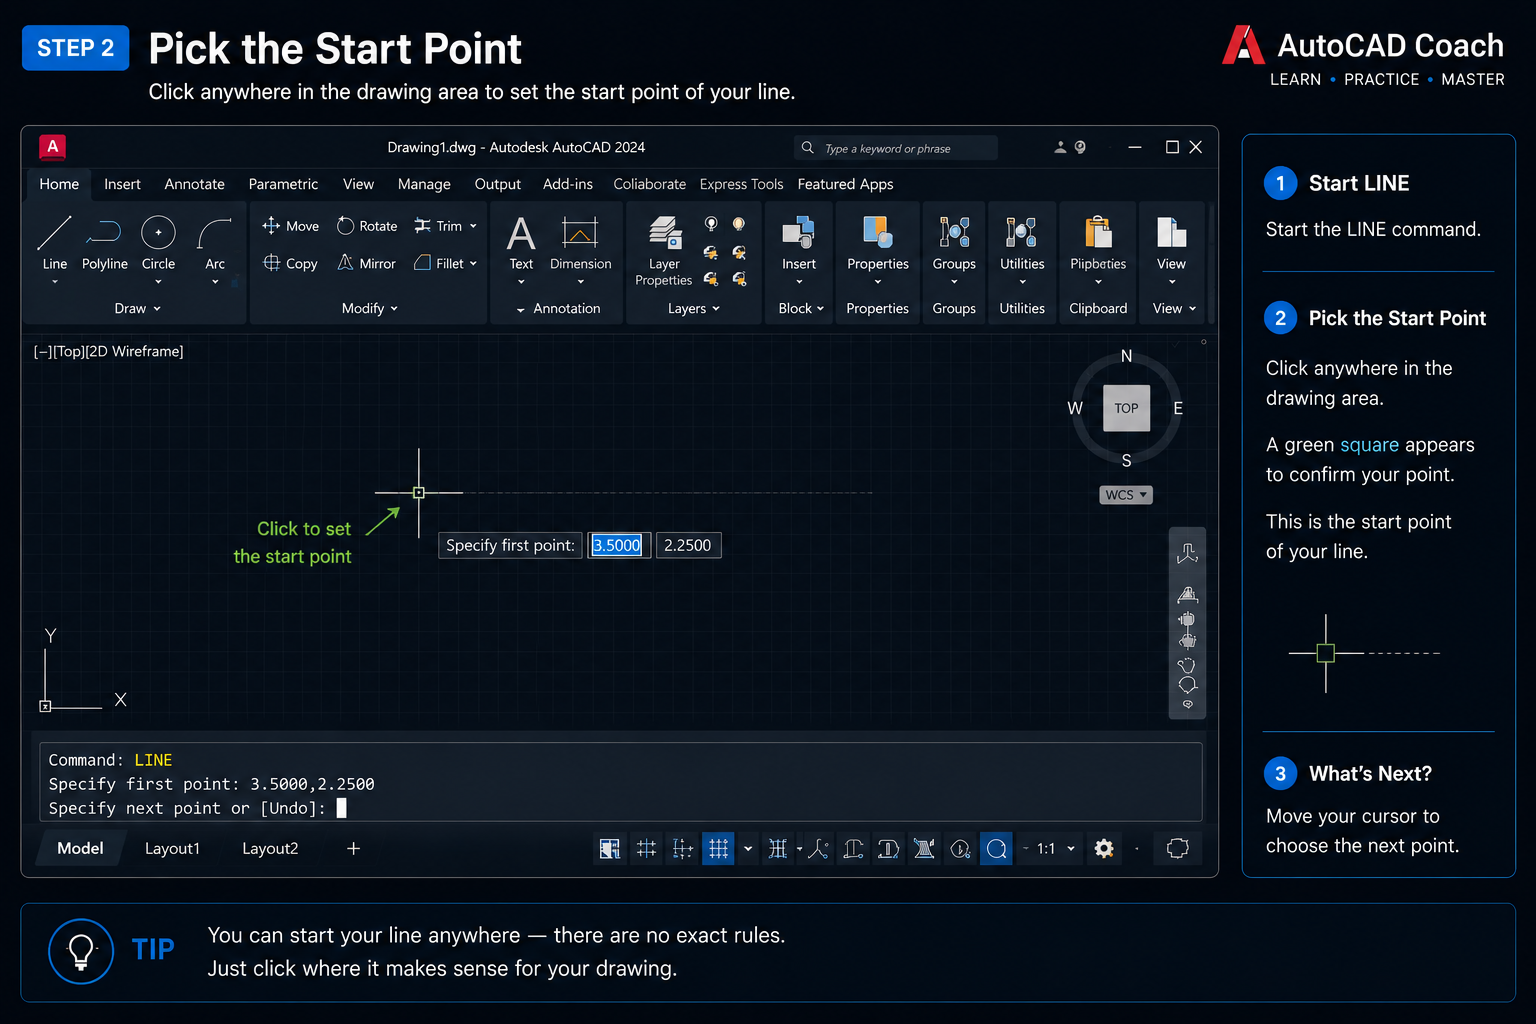Open the 1:1 annotation scale dropdown
The height and width of the screenshot is (1024, 1536).
pos(1054,849)
